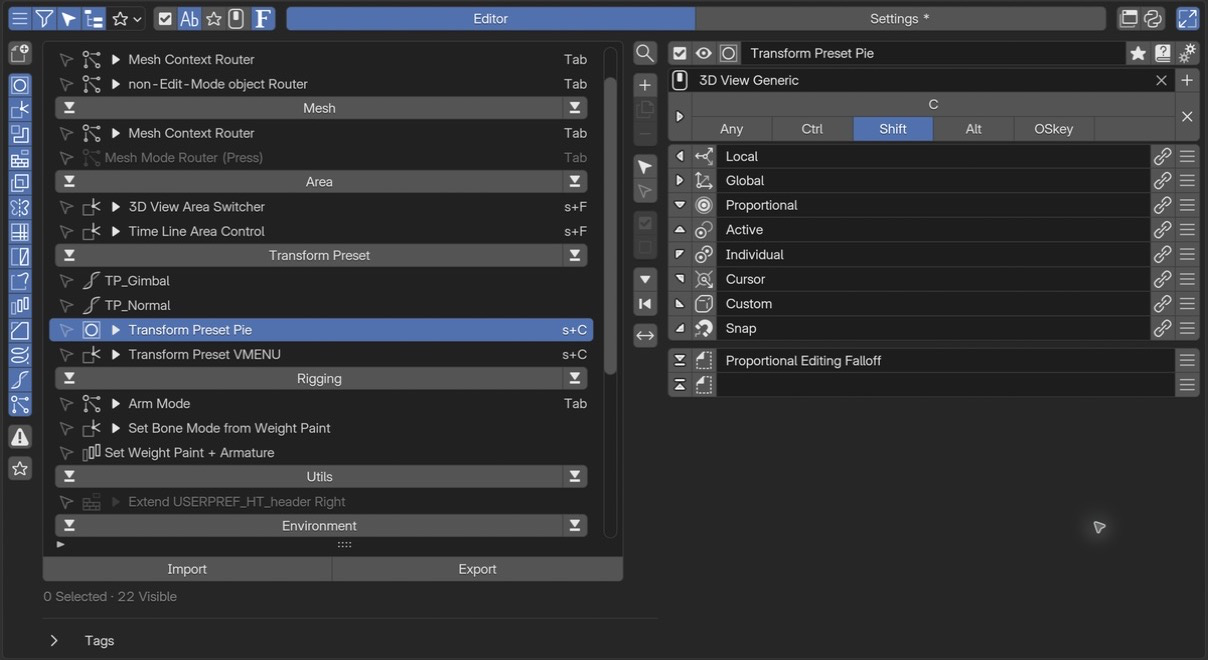The height and width of the screenshot is (660, 1208).
Task: Select the pie menu circle icon in sidebar
Action: 20,85
